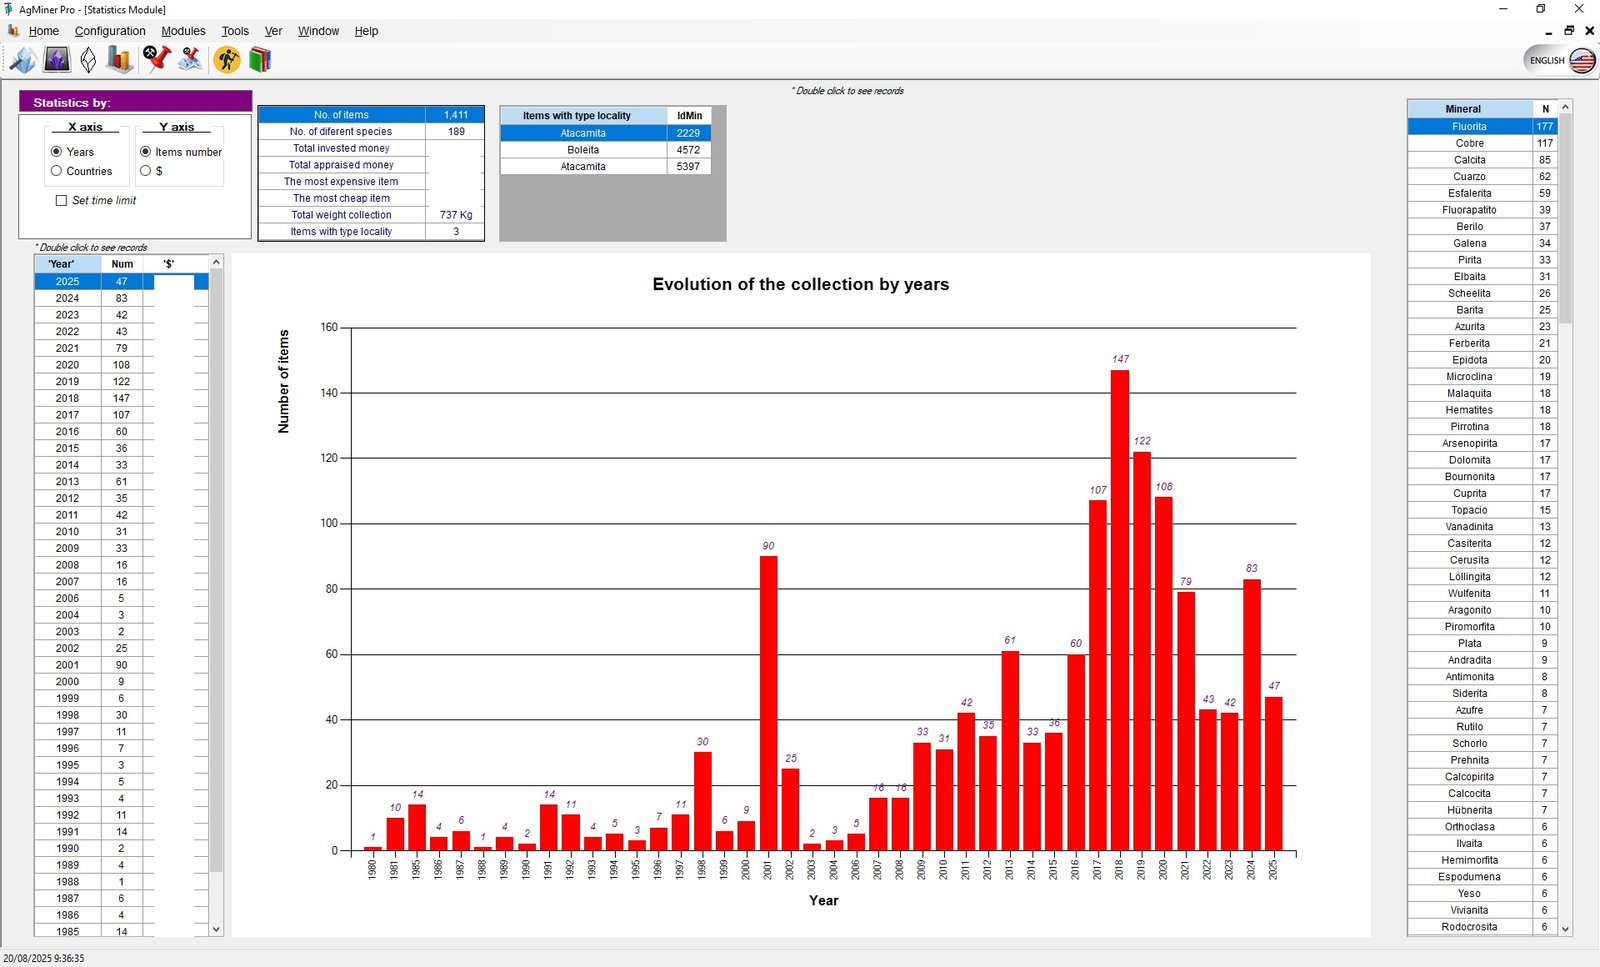Select the 2025 row in year table
The width and height of the screenshot is (1600, 967).
coord(121,282)
